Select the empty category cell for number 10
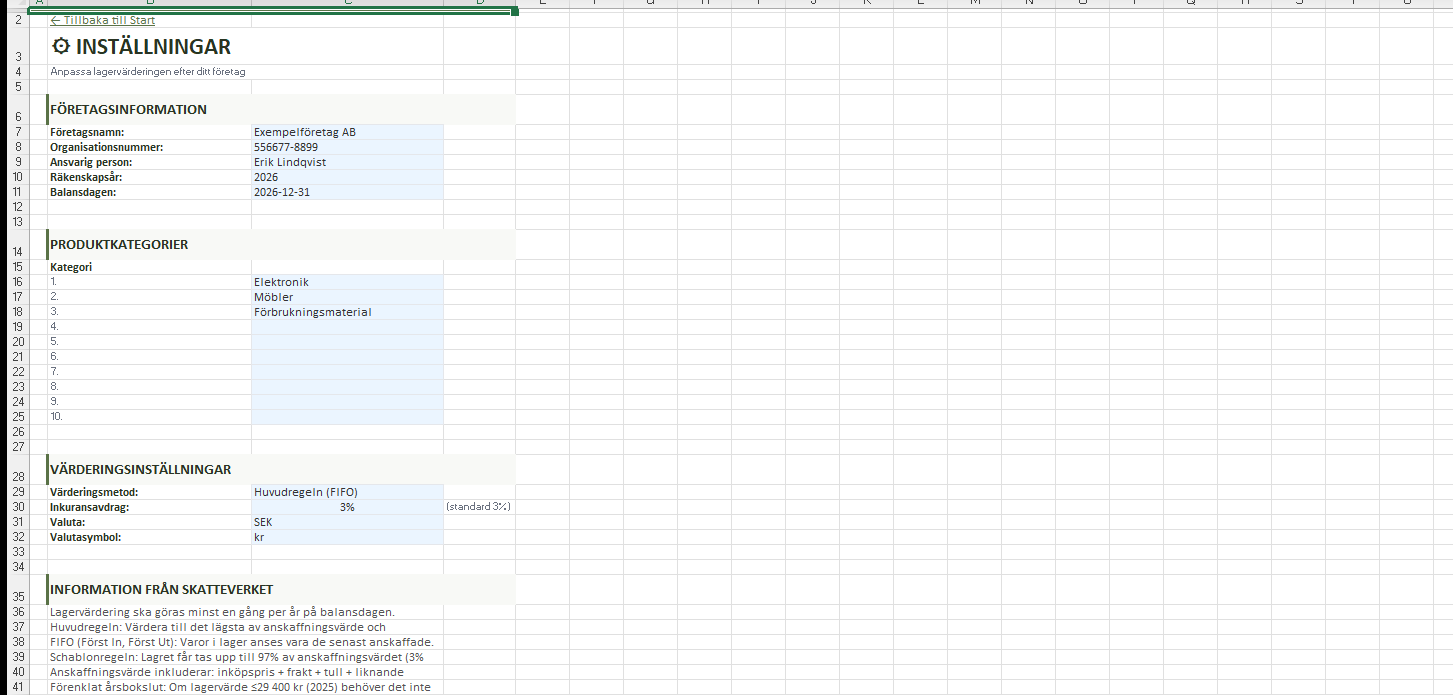Image resolution: width=1453 pixels, height=695 pixels. (x=347, y=417)
